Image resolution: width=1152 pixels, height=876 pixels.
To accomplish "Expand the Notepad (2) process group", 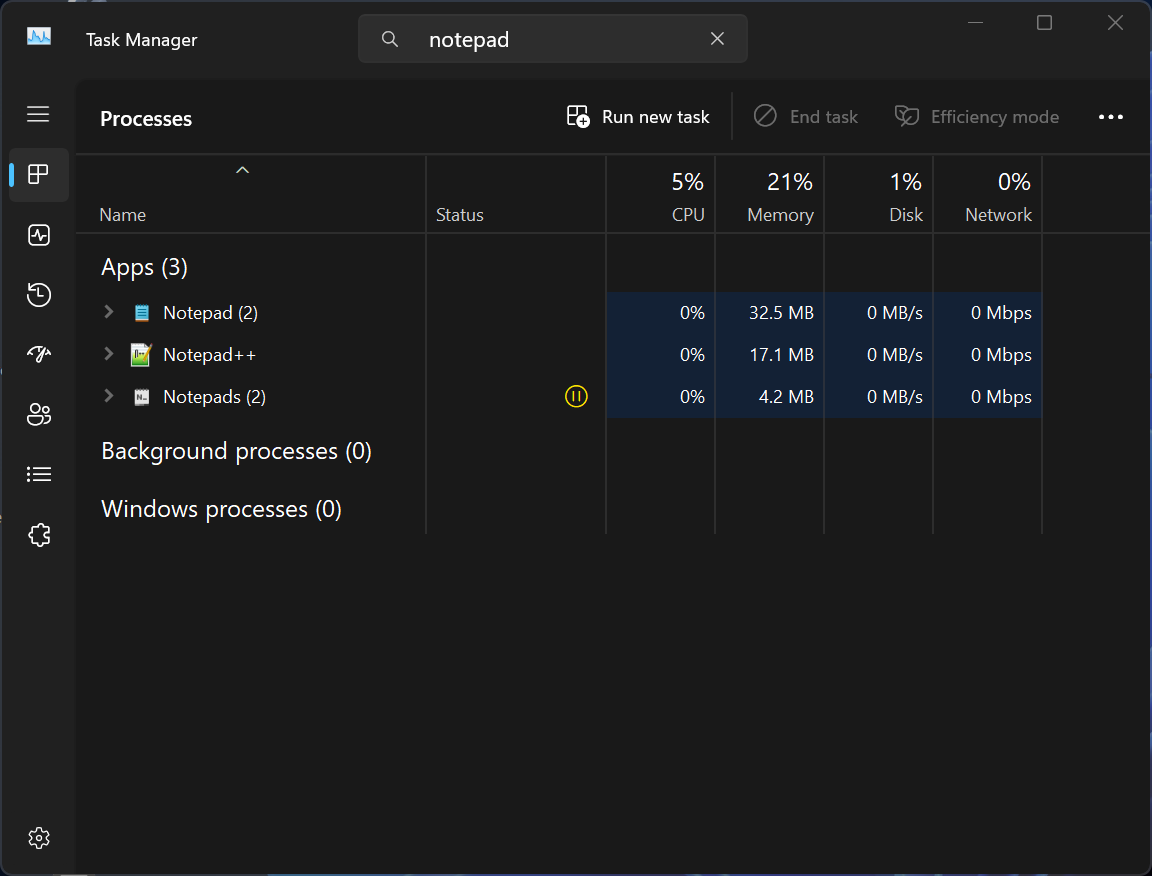I will 109,312.
